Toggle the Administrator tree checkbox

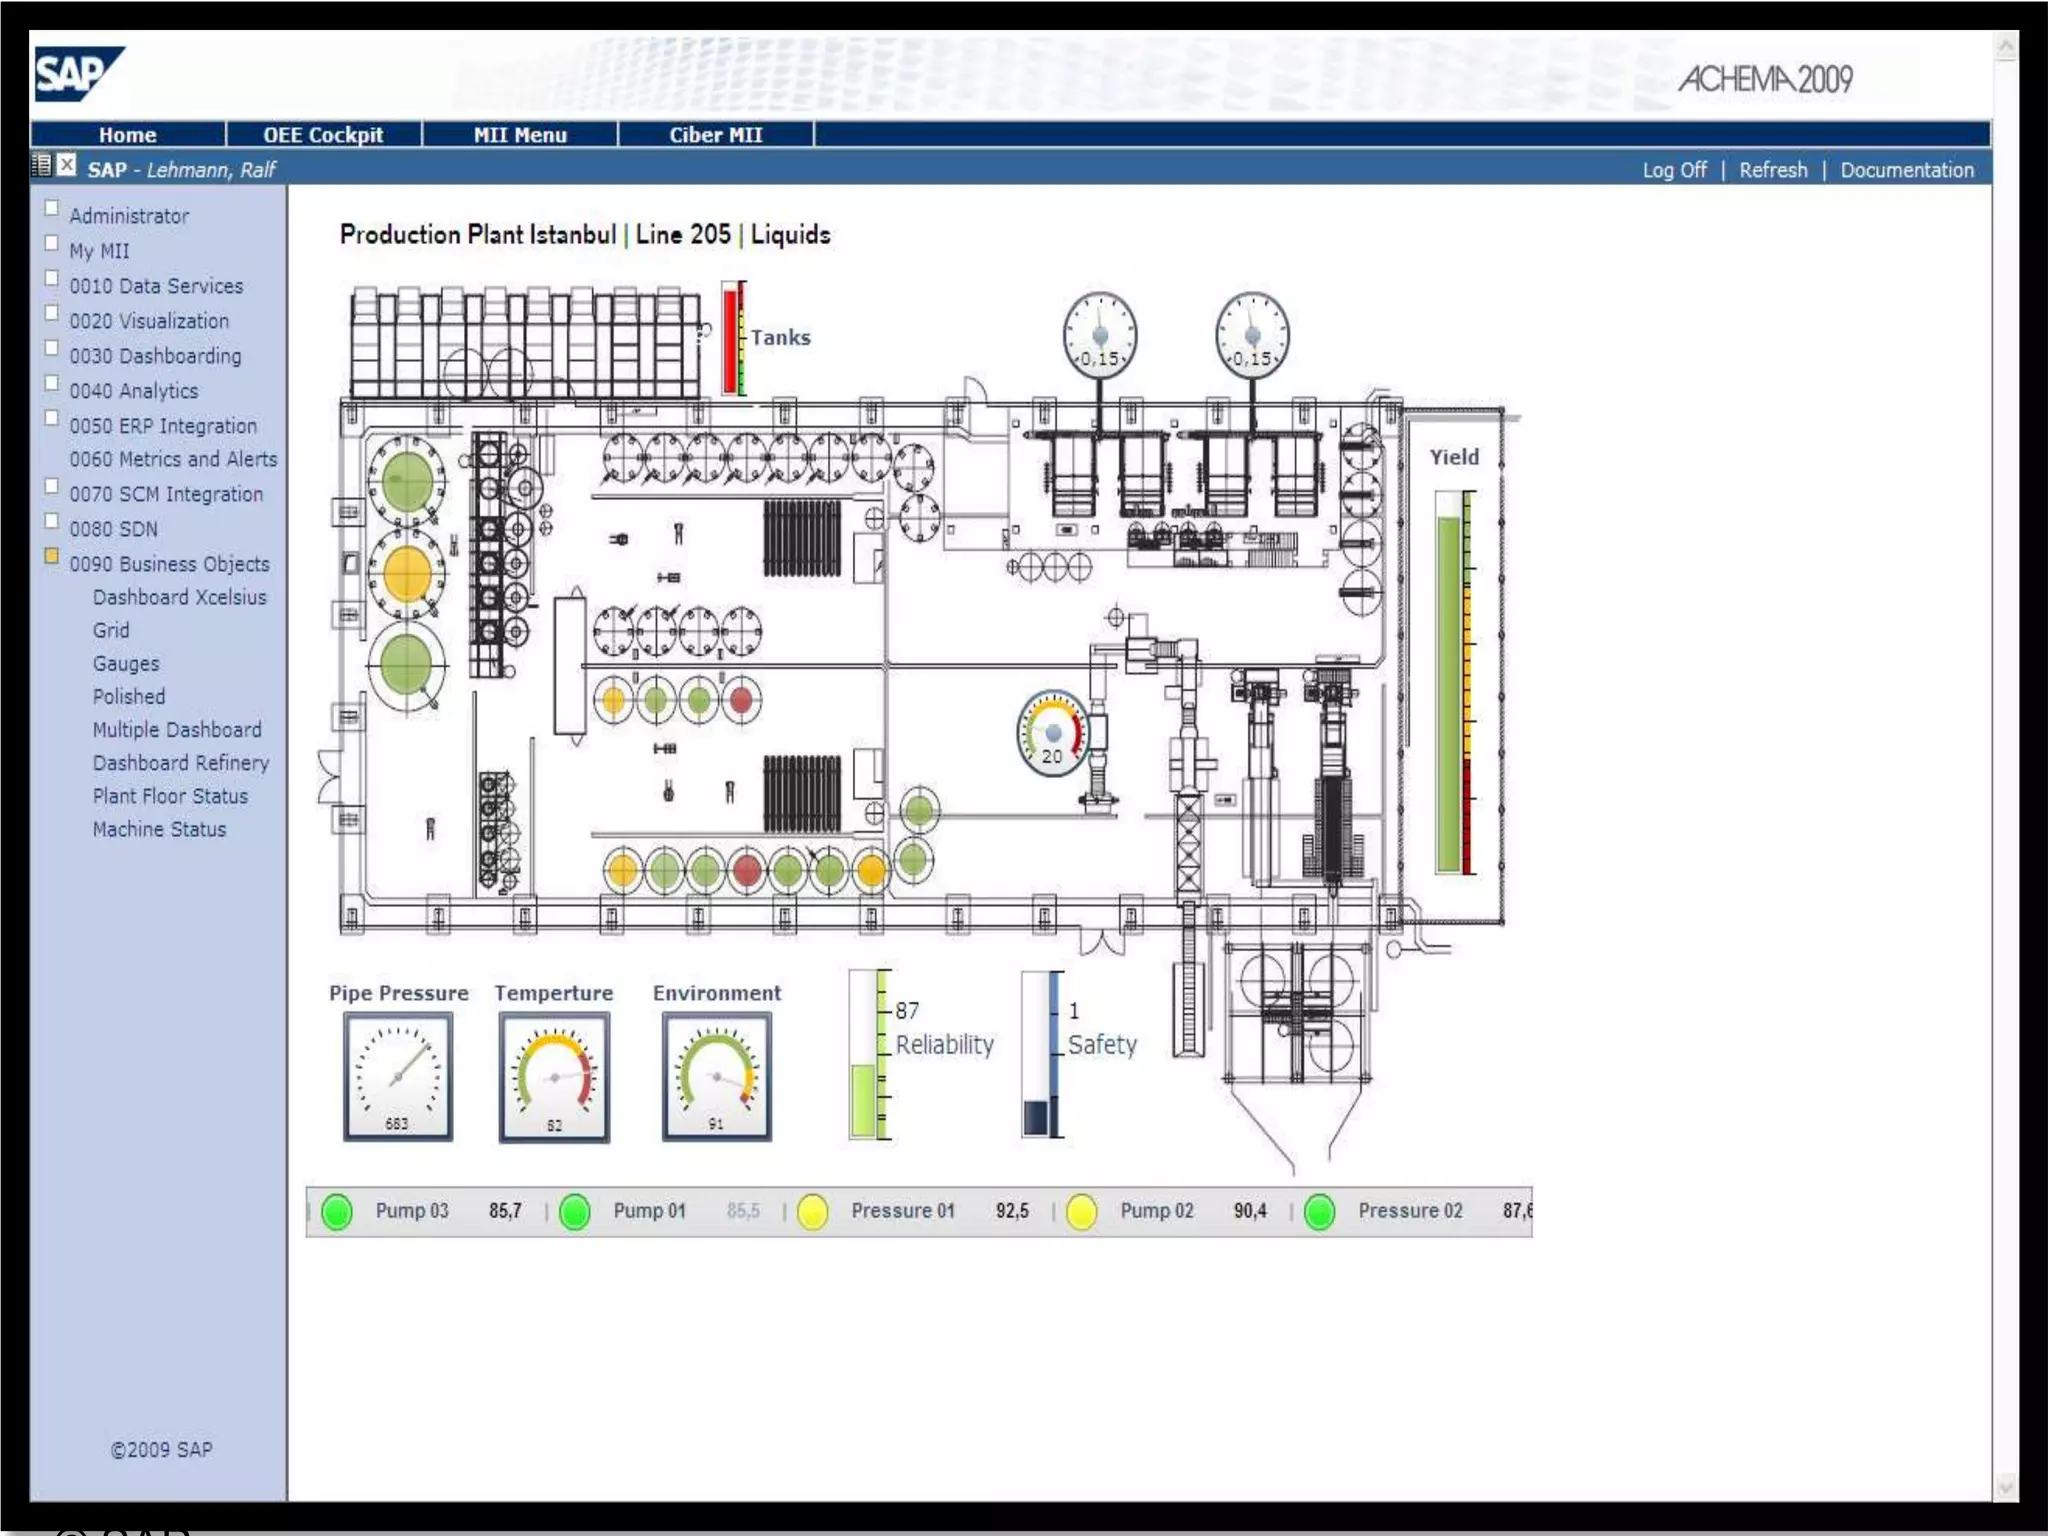coord(52,208)
